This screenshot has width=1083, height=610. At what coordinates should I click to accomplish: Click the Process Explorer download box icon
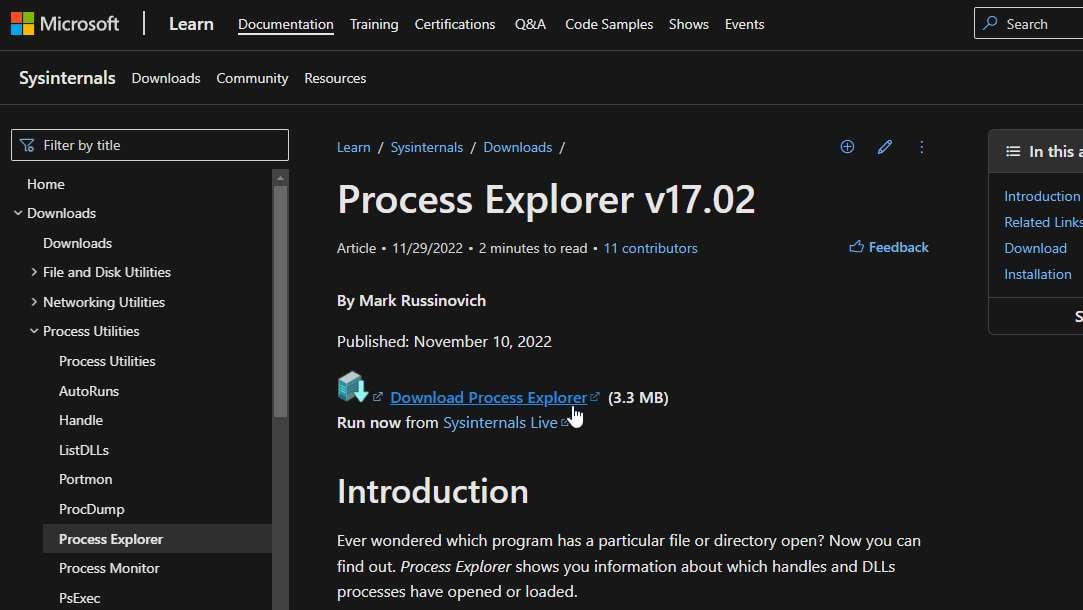tap(352, 387)
